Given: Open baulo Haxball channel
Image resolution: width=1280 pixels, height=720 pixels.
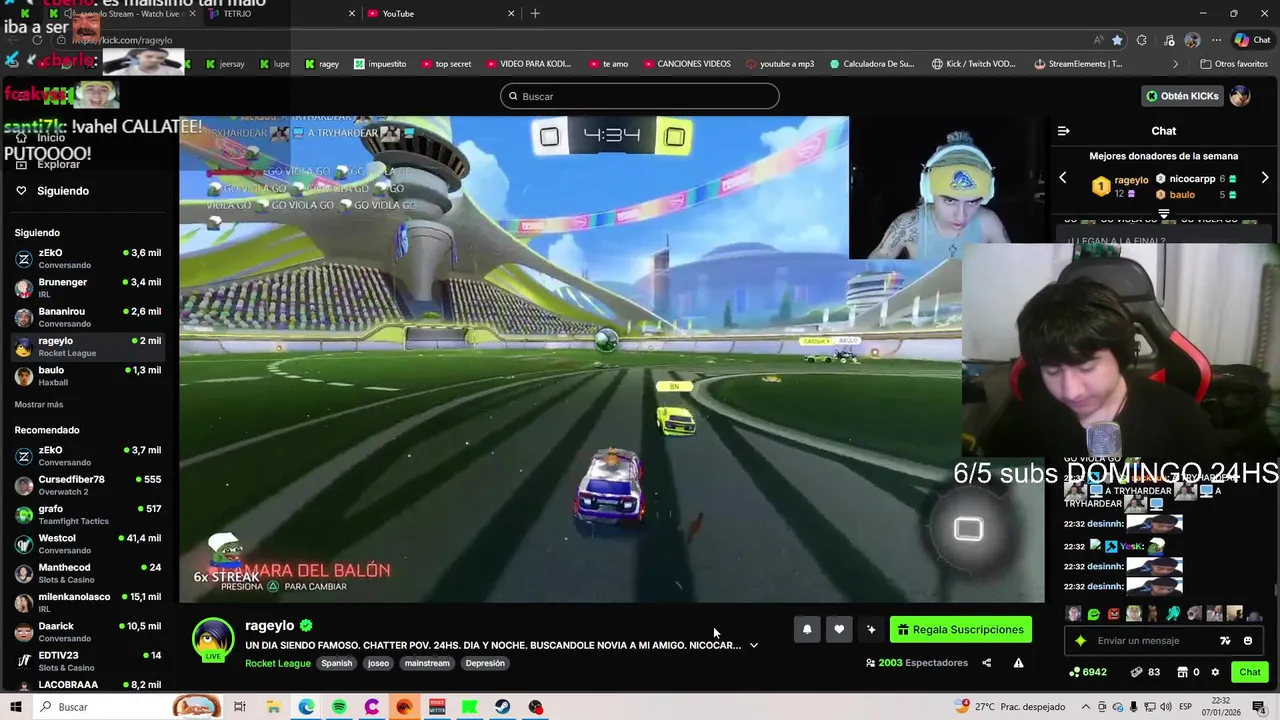Looking at the screenshot, I should (x=89, y=376).
